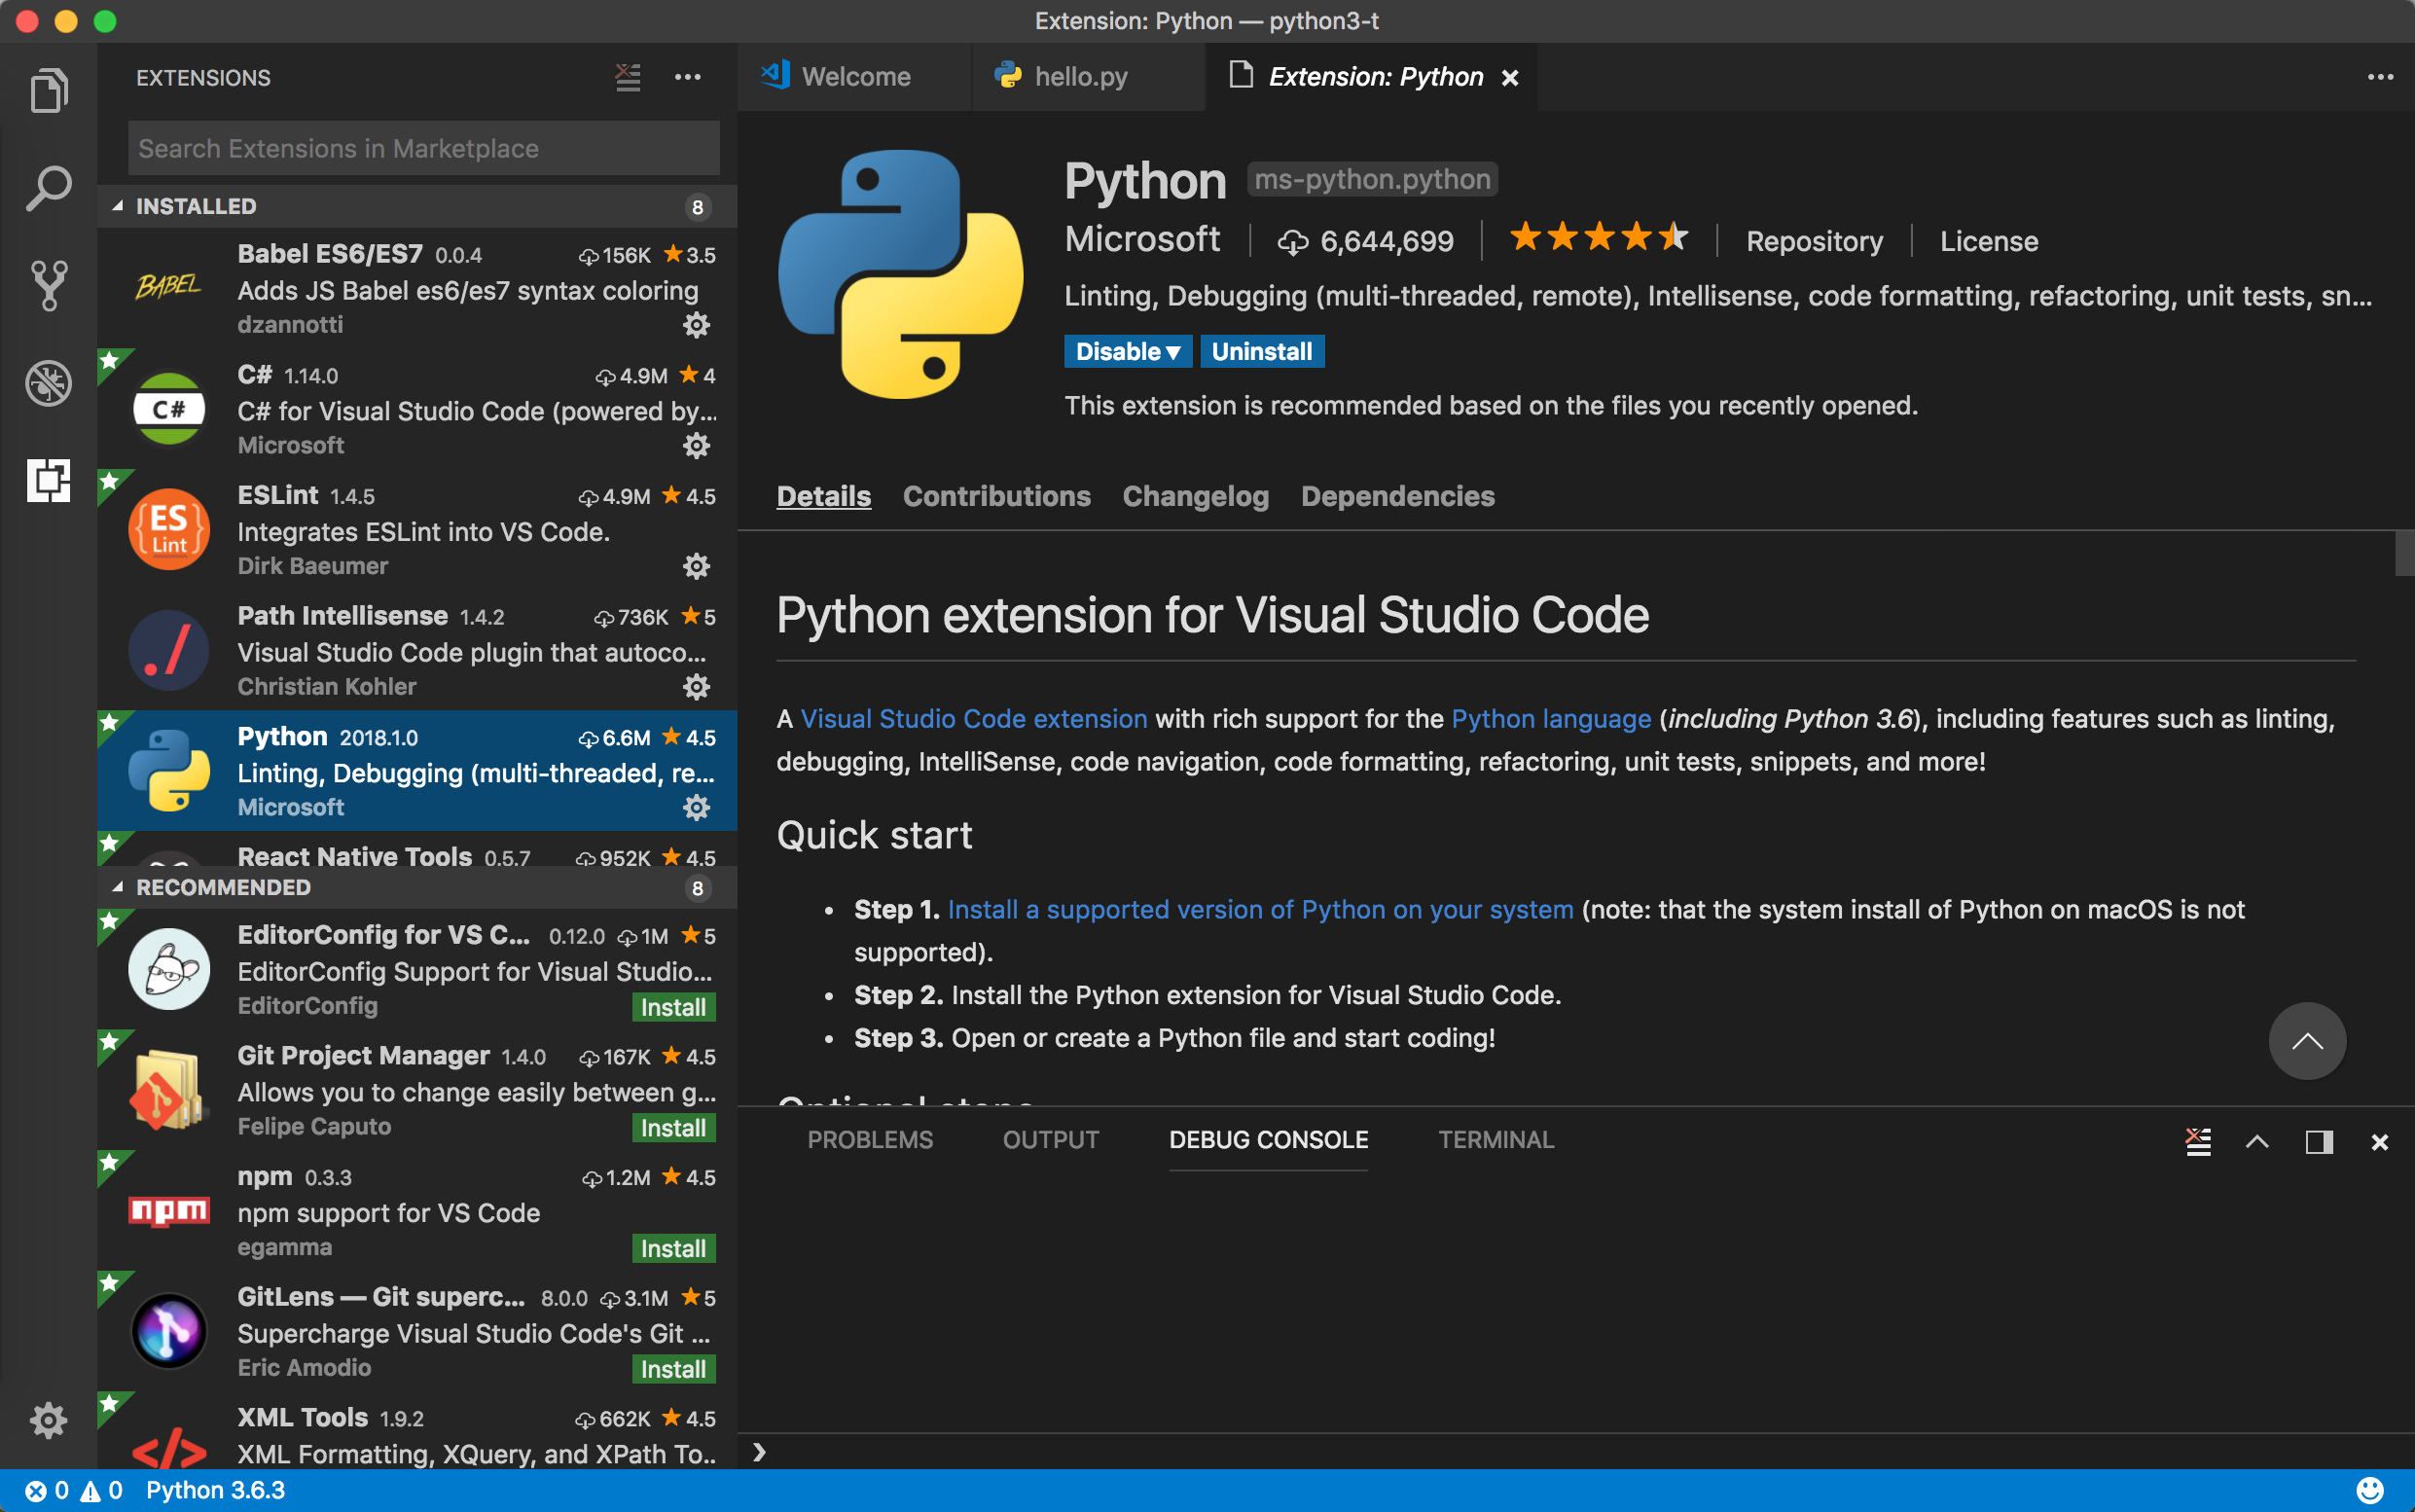The height and width of the screenshot is (1512, 2415).
Task: Collapse the RECOMMENDED extensions section
Action: tap(222, 887)
